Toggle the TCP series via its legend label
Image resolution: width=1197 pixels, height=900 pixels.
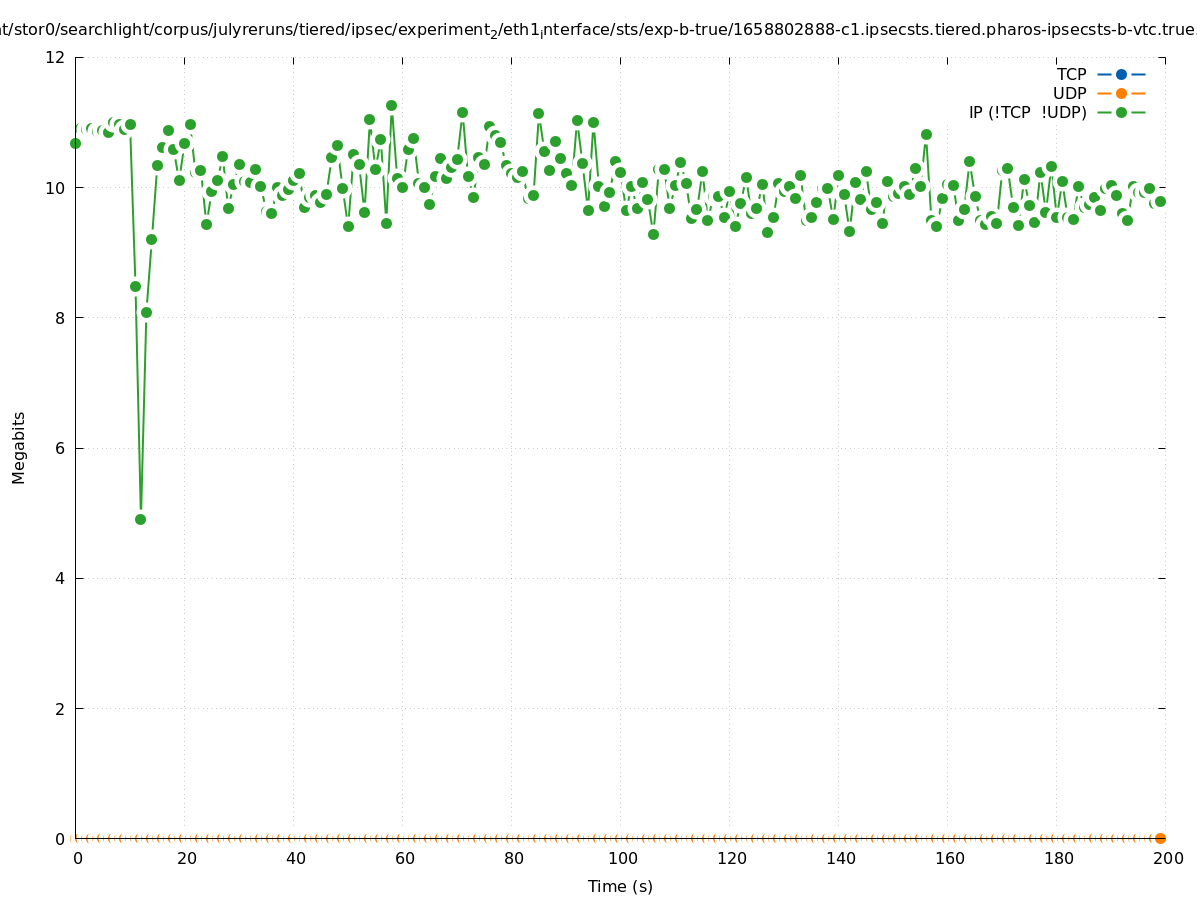tap(1071, 74)
